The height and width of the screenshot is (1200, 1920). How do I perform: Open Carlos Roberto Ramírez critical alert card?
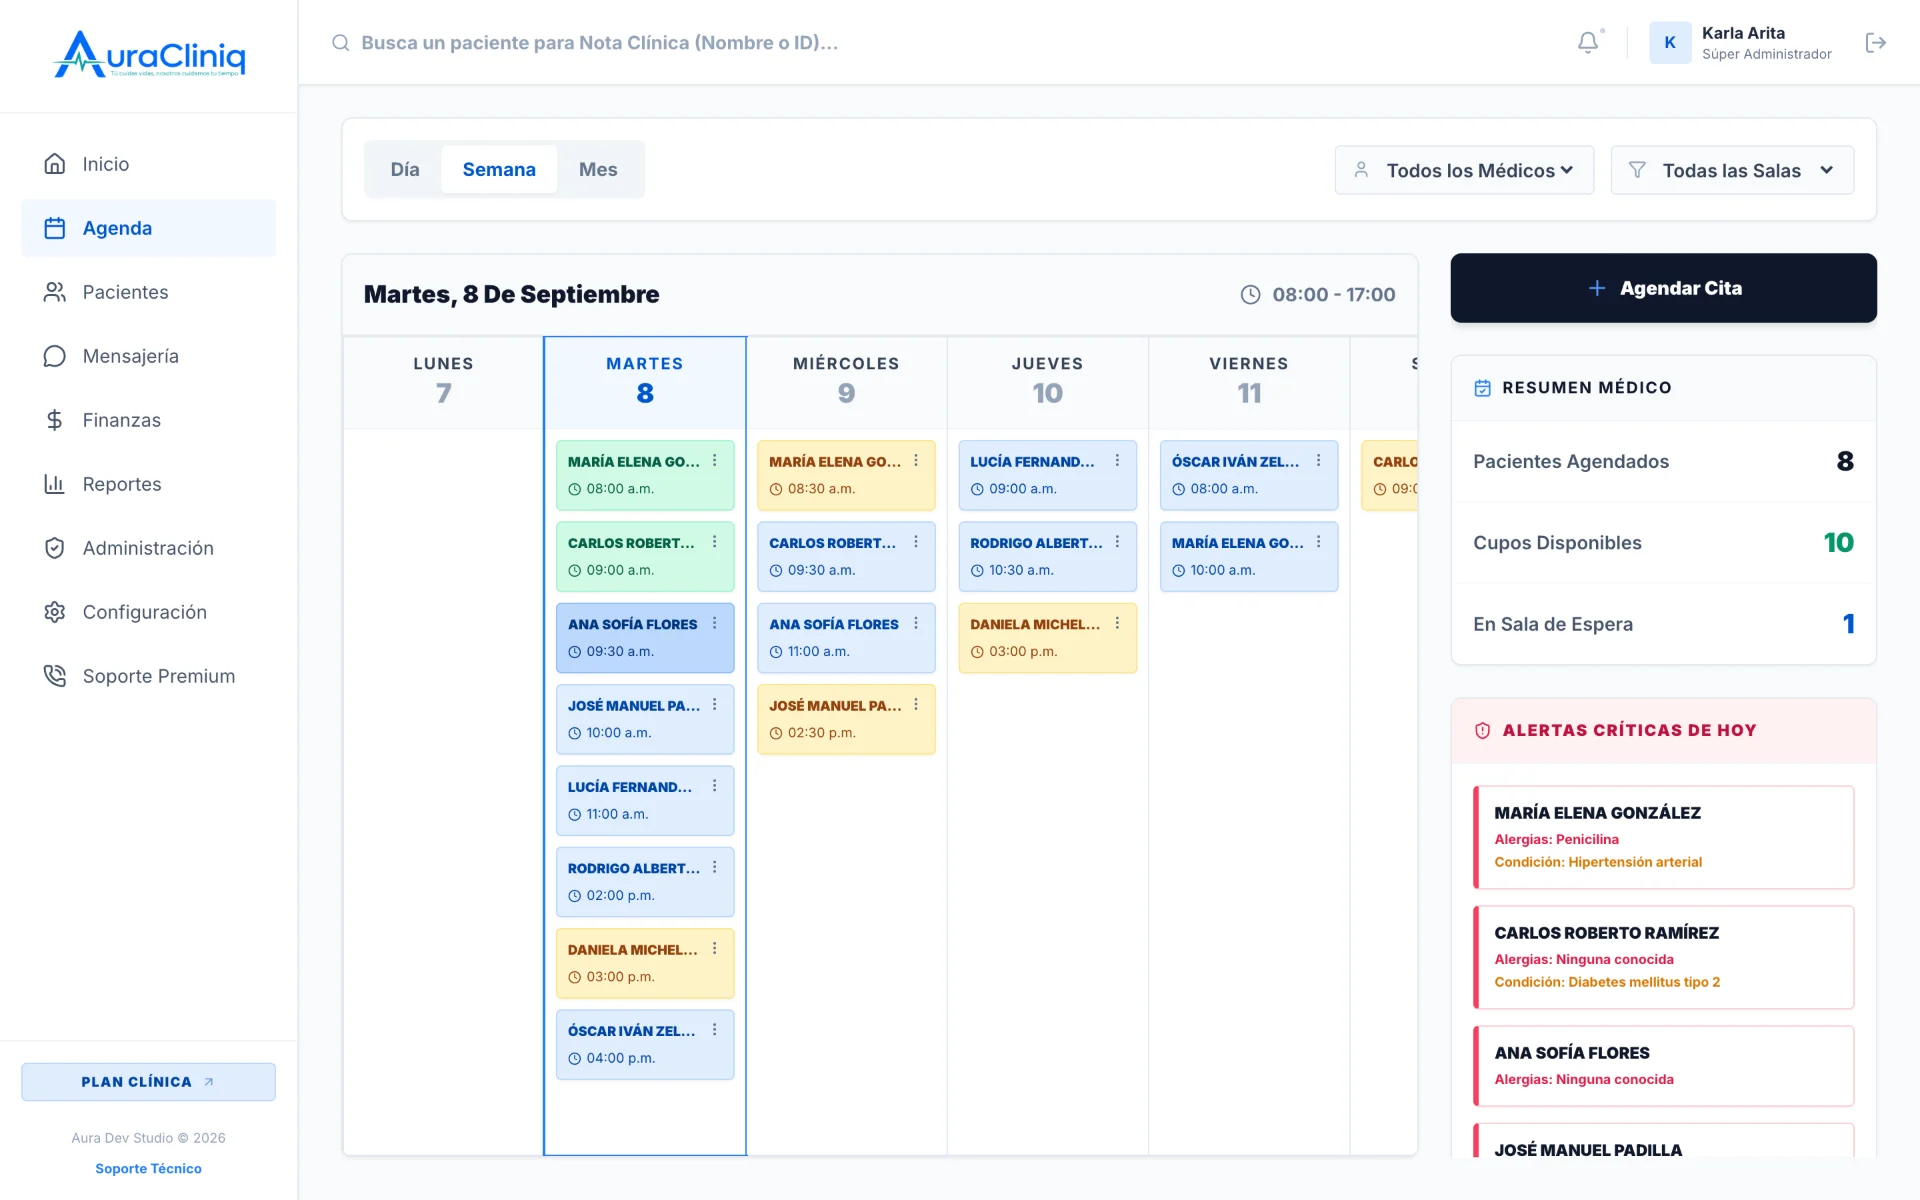tap(1663, 957)
